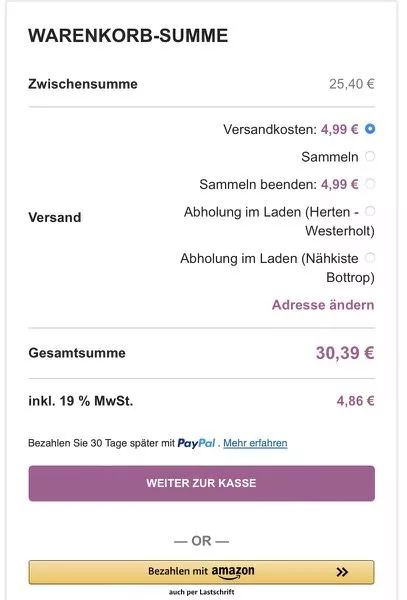Click the auch per Lastschrift text

pyautogui.click(x=202, y=592)
